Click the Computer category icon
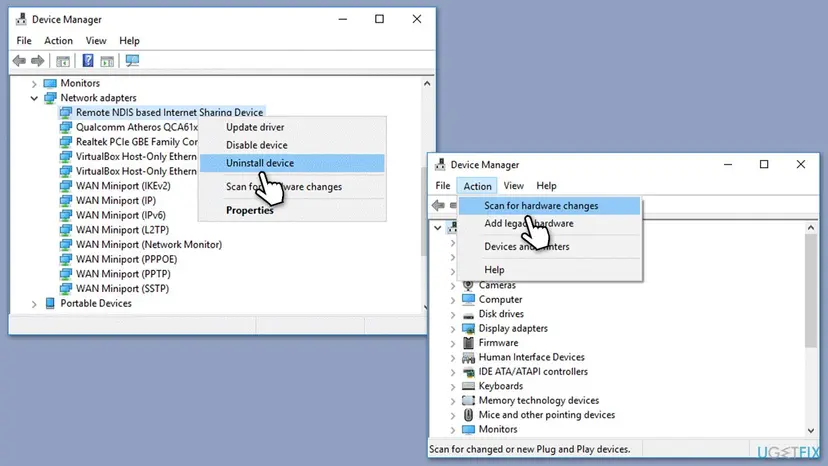This screenshot has width=828, height=466. click(x=468, y=300)
